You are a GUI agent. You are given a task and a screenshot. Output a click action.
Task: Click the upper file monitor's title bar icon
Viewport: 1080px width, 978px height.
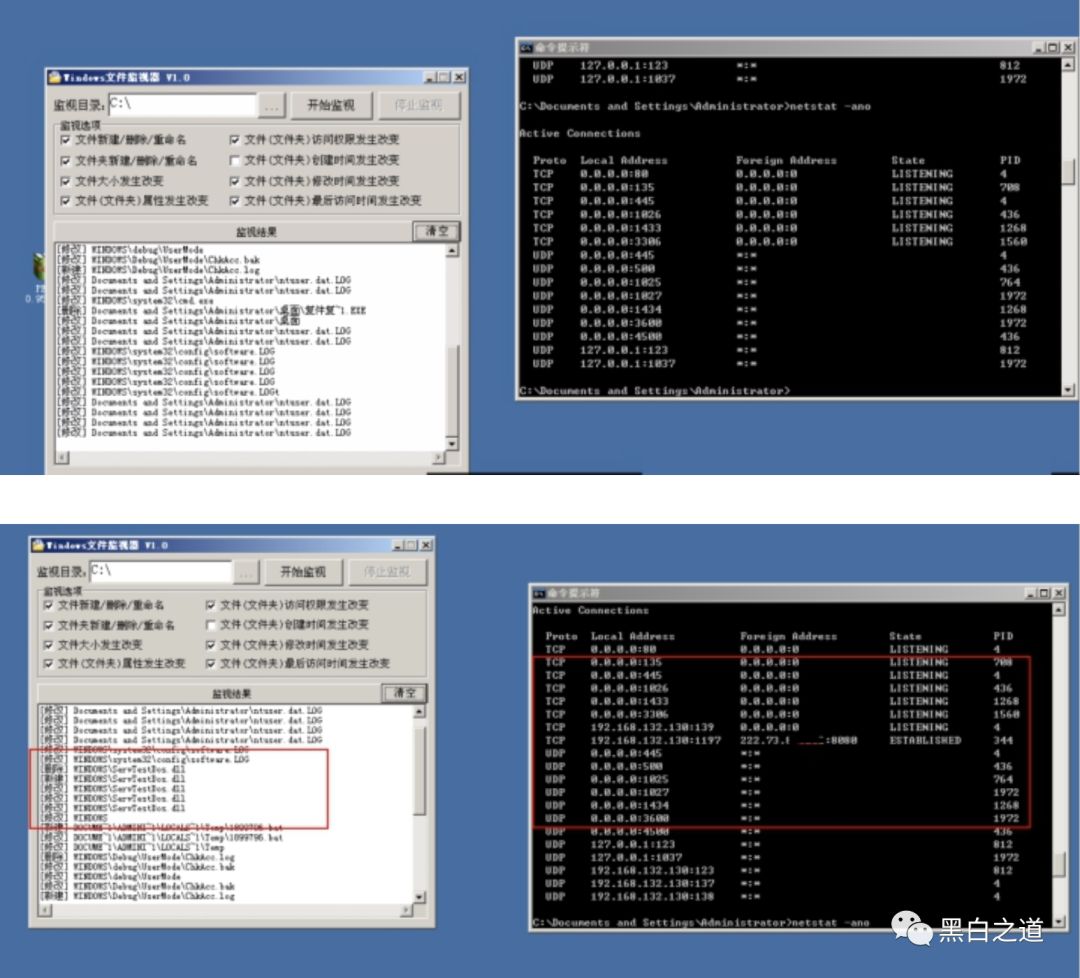pos(54,77)
